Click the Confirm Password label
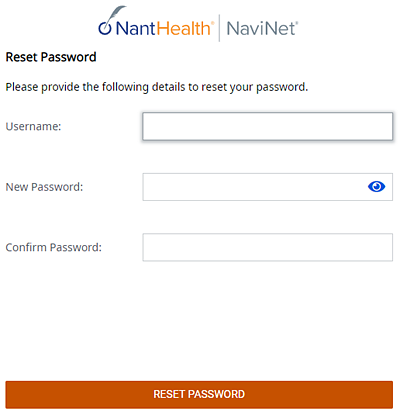This screenshot has height=418, width=400. (x=54, y=248)
